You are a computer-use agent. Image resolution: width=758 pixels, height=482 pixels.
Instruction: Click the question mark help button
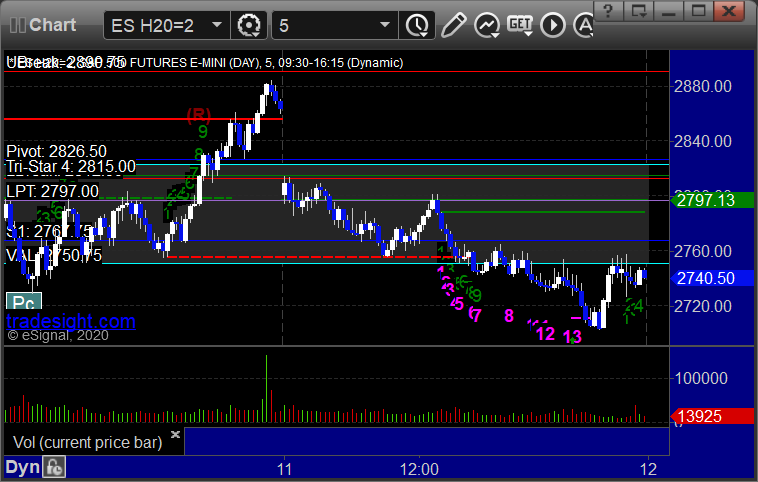tap(608, 10)
